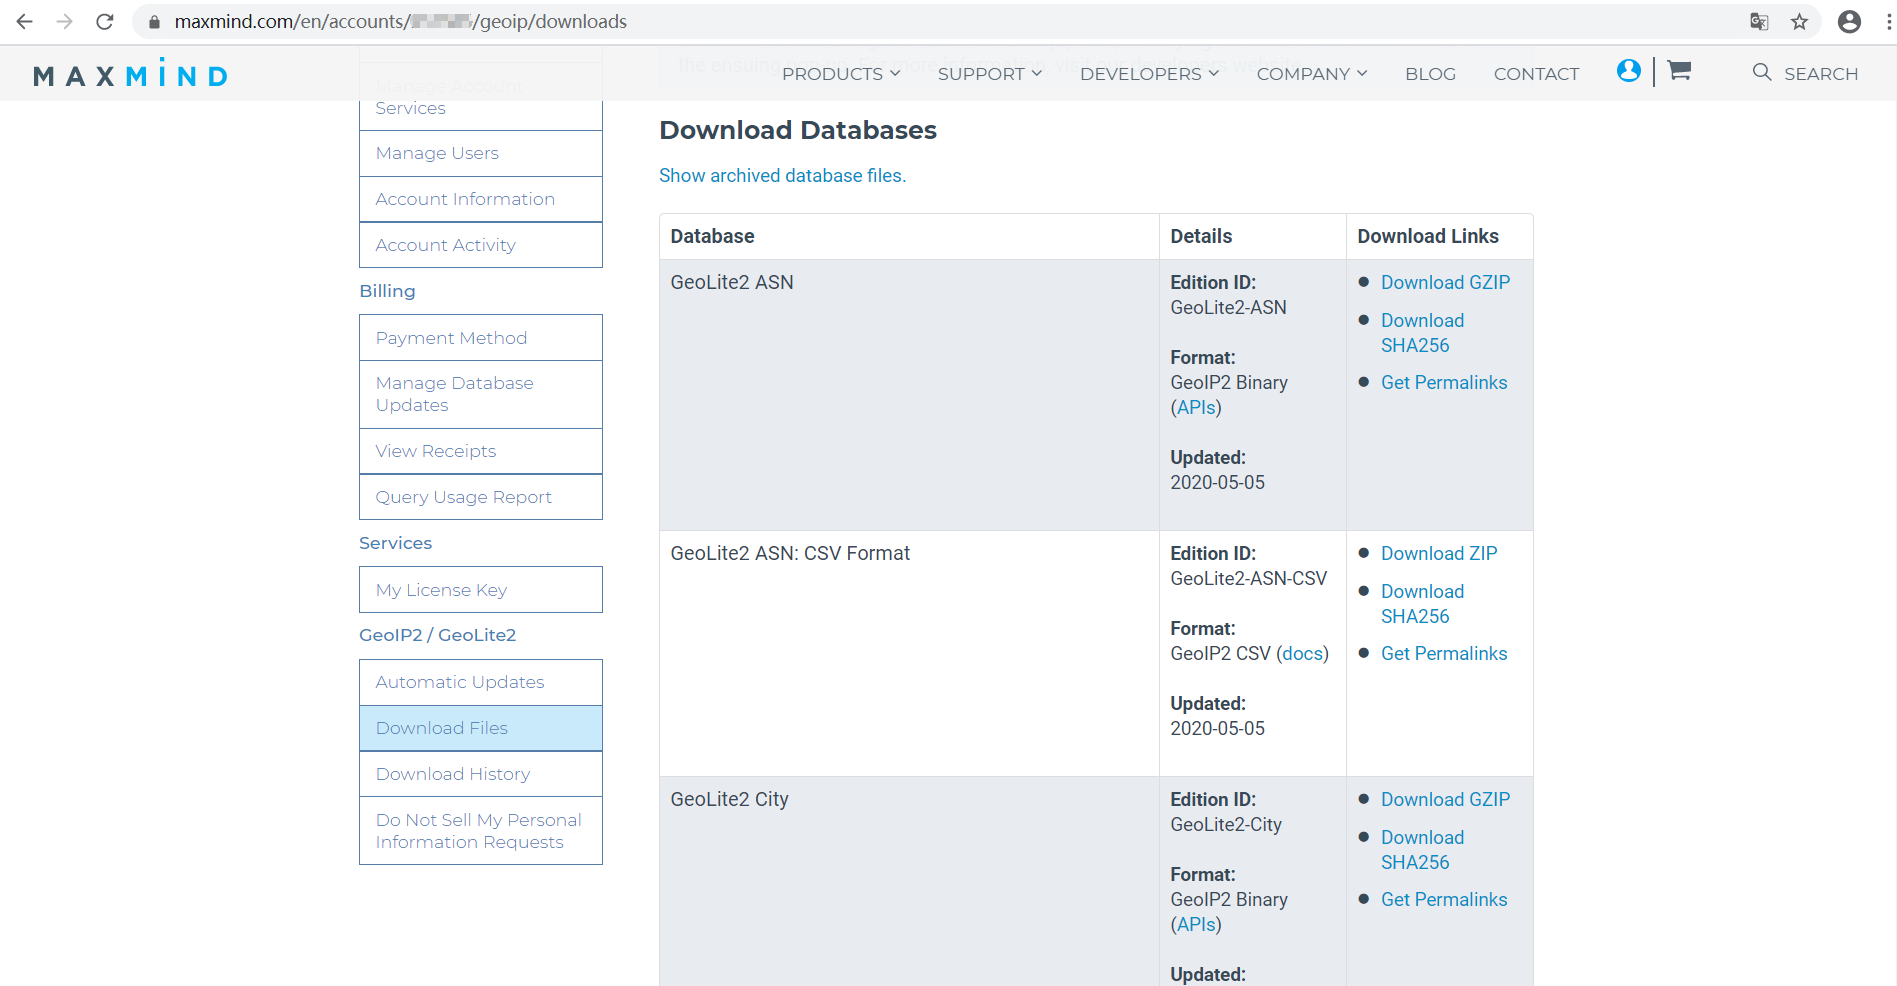The image size is (1897, 986).
Task: Open docs link in GeoIP2 CSV format
Action: pos(1302,653)
